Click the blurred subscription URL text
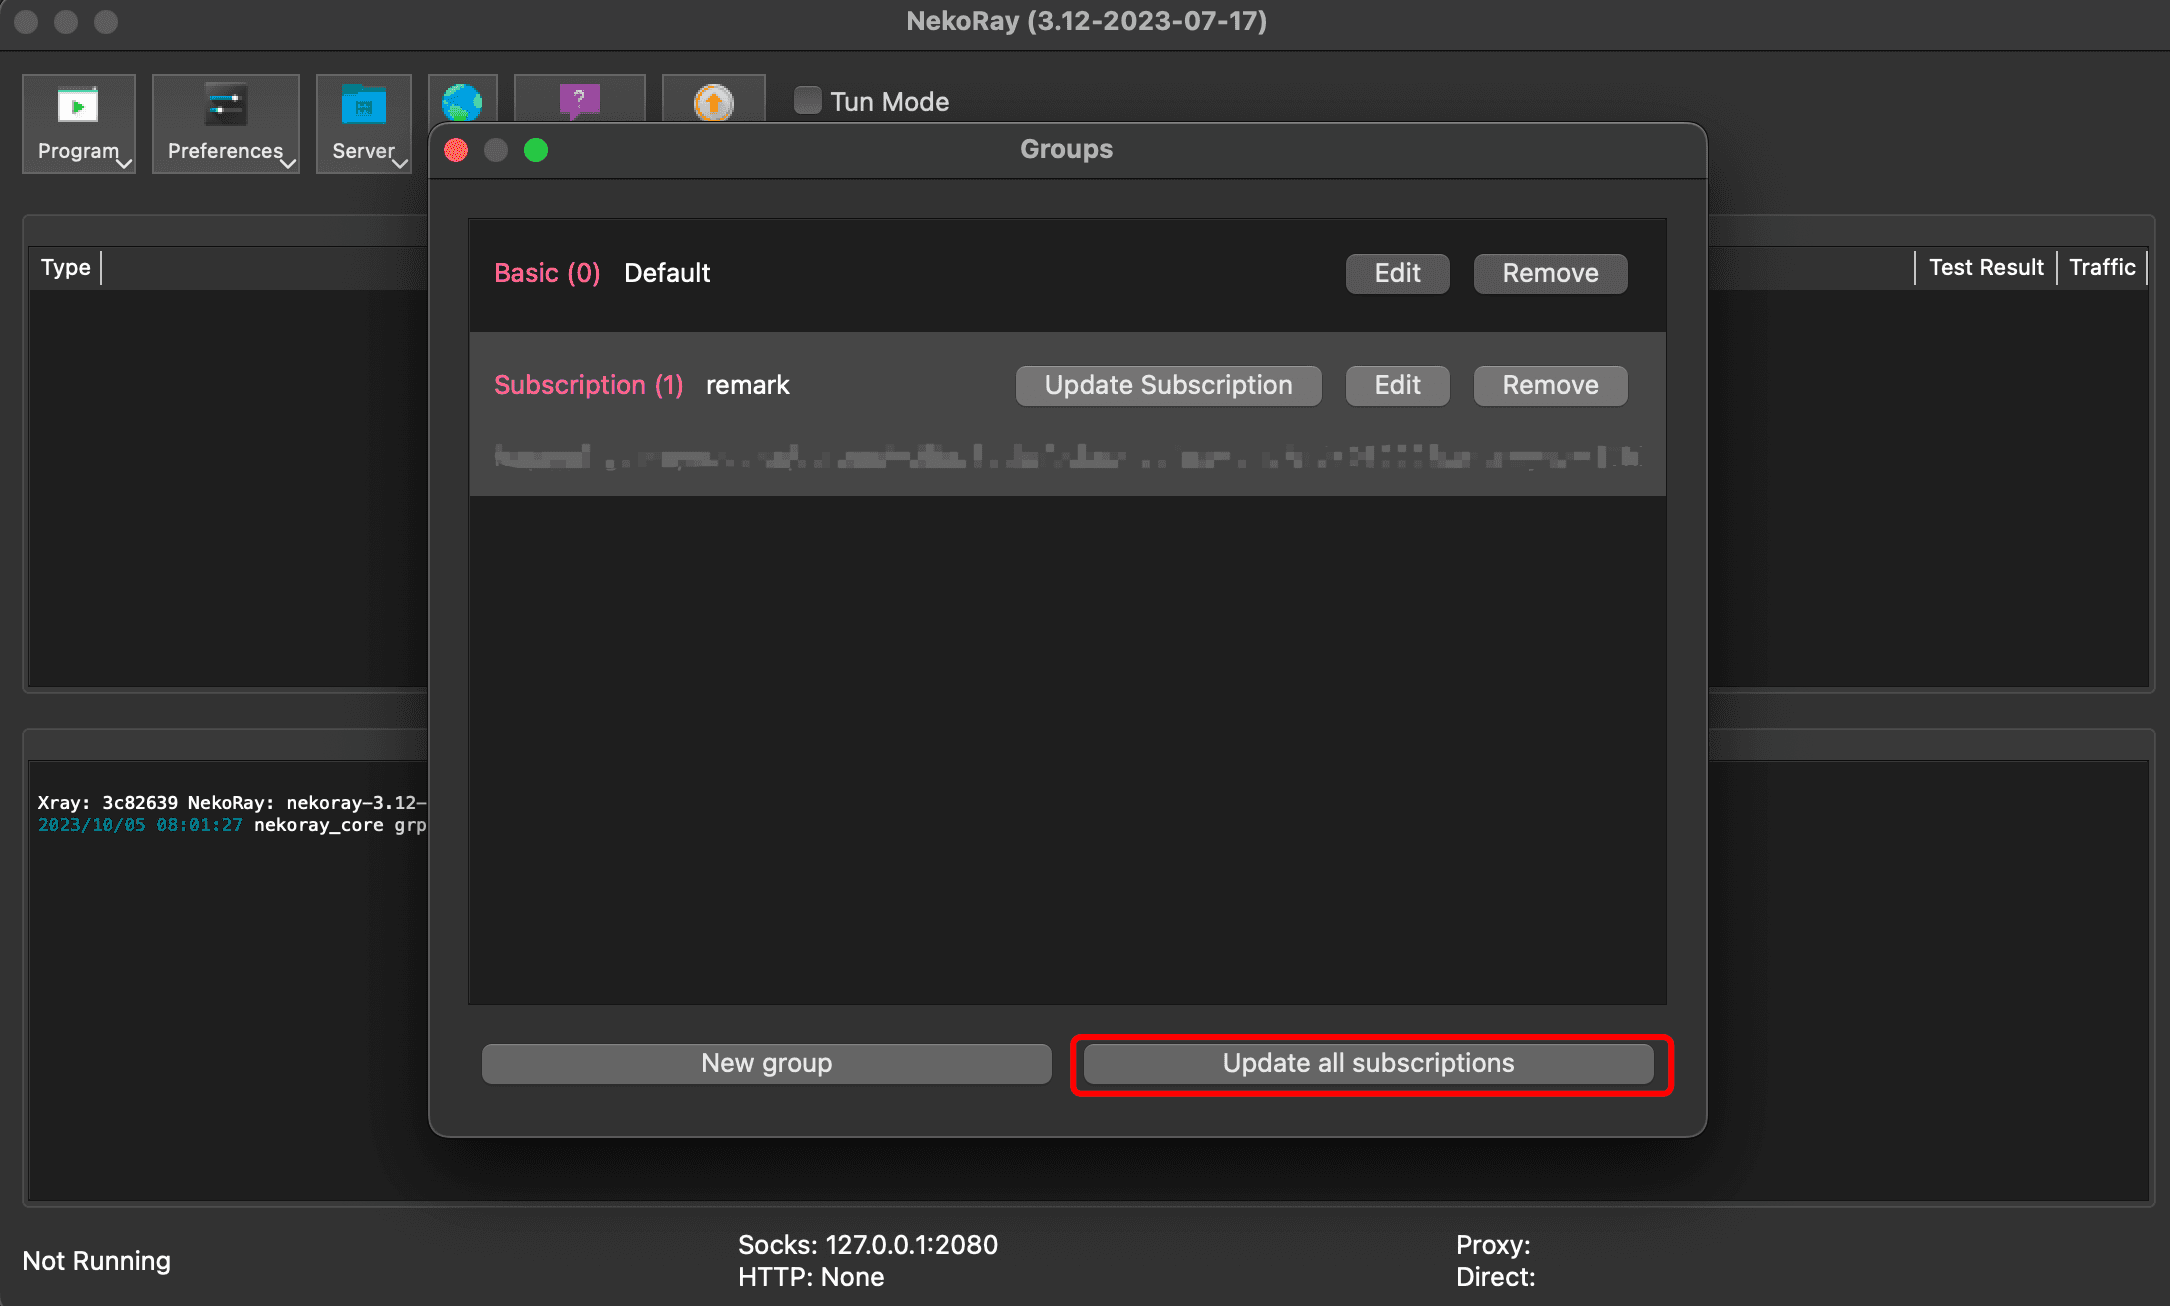 [1067, 457]
